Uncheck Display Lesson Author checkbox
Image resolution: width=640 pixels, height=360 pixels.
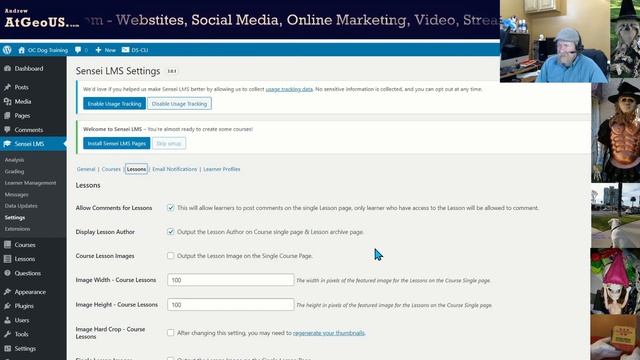[170, 231]
